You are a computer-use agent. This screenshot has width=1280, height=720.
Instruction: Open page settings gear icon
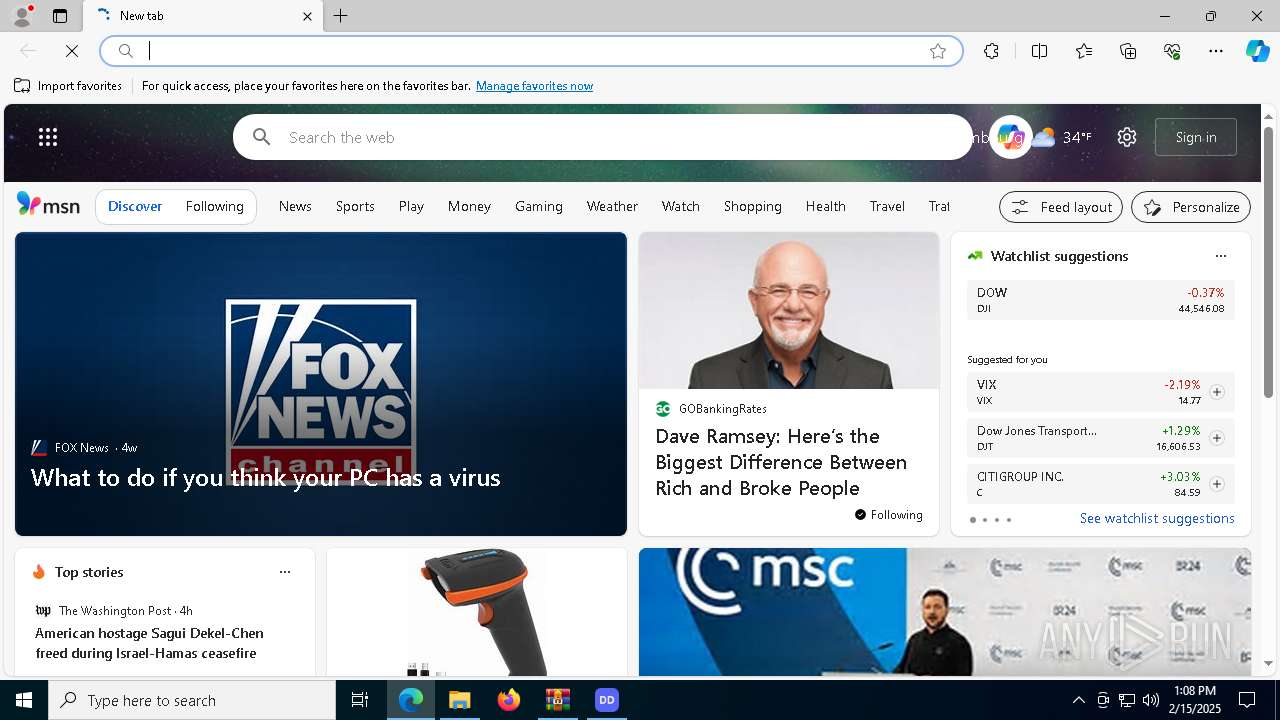(x=1127, y=137)
